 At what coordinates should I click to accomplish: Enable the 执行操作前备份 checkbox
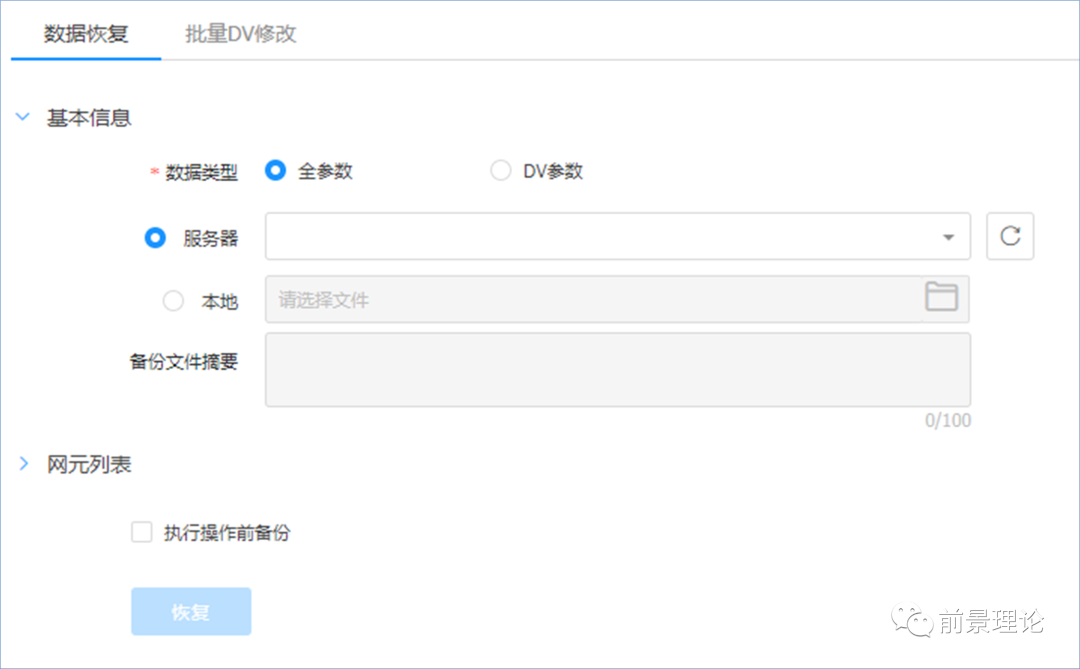[142, 533]
